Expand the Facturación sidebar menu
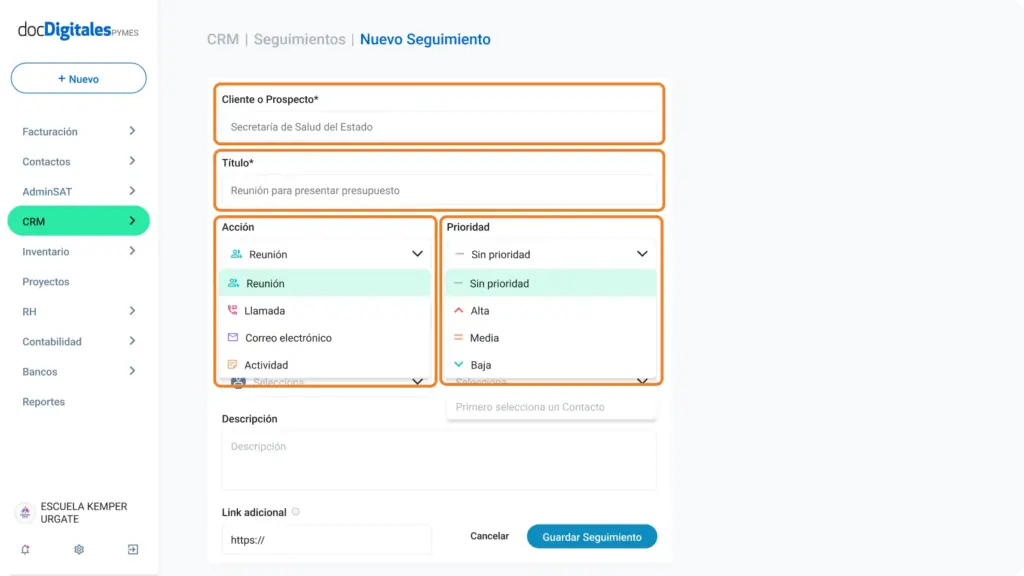Viewport: 1024px width, 576px height. [78, 131]
